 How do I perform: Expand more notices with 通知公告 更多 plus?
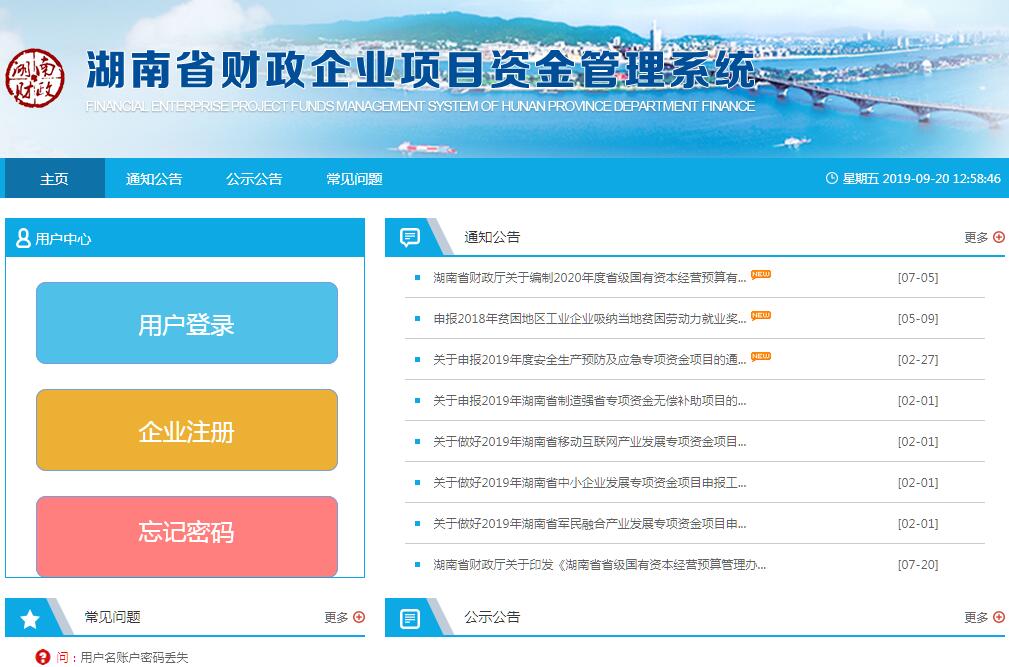997,237
